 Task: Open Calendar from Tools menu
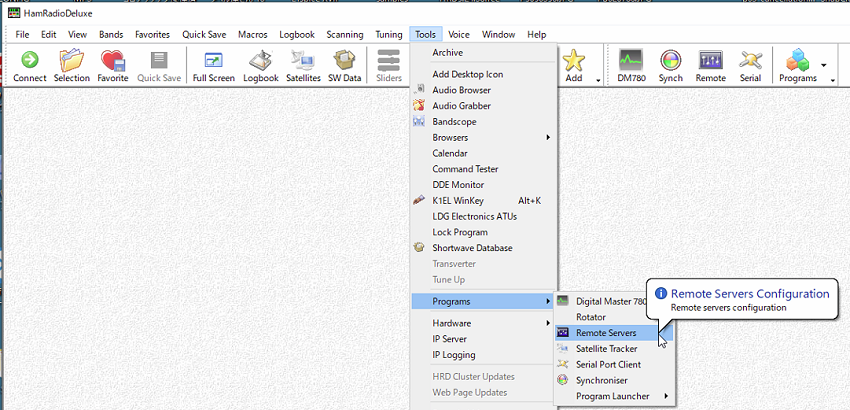coord(484,153)
